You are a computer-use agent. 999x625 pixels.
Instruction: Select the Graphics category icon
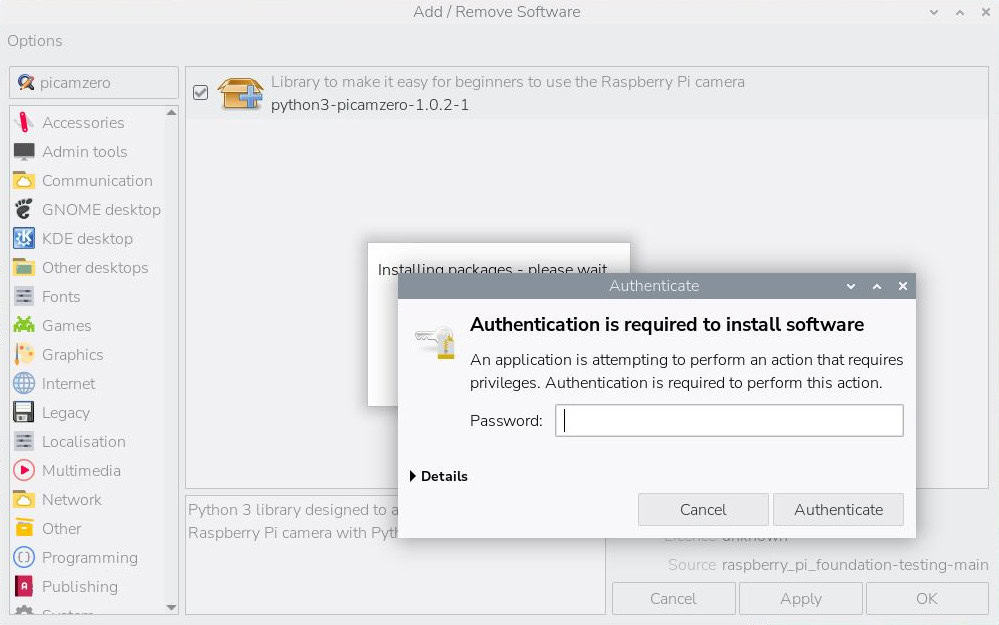(x=25, y=354)
